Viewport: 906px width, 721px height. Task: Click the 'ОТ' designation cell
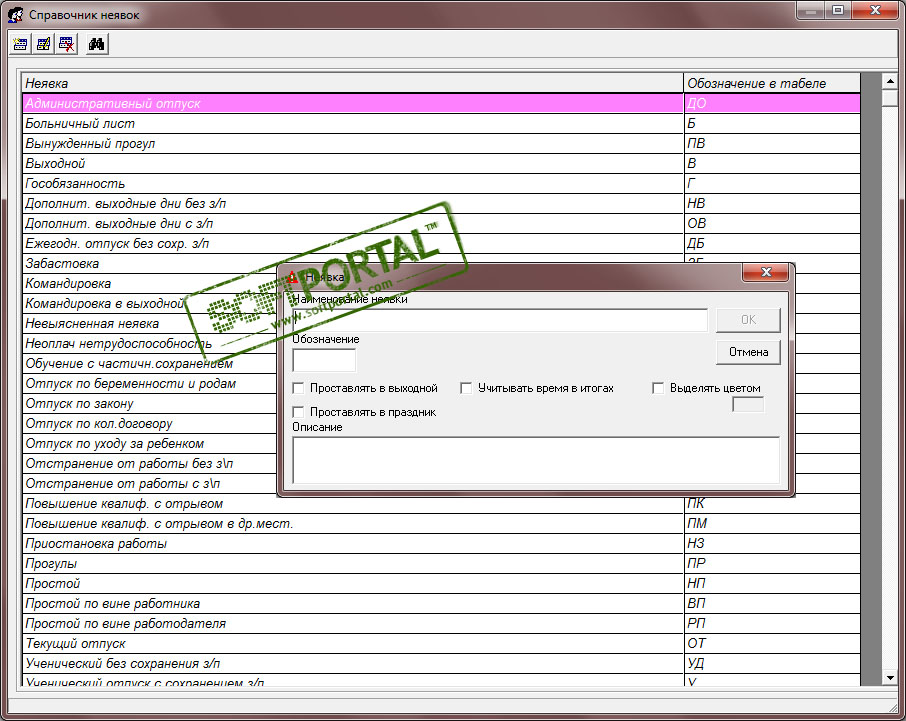tap(772, 644)
